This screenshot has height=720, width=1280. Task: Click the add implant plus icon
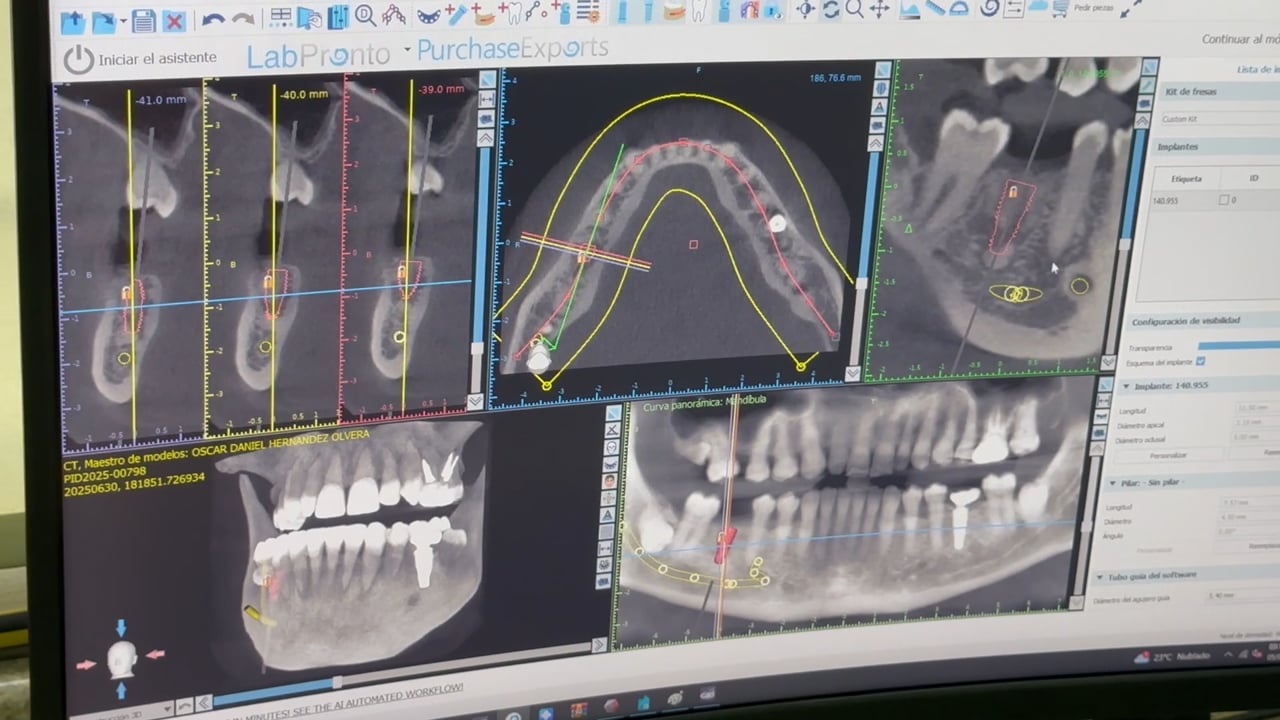click(x=456, y=13)
